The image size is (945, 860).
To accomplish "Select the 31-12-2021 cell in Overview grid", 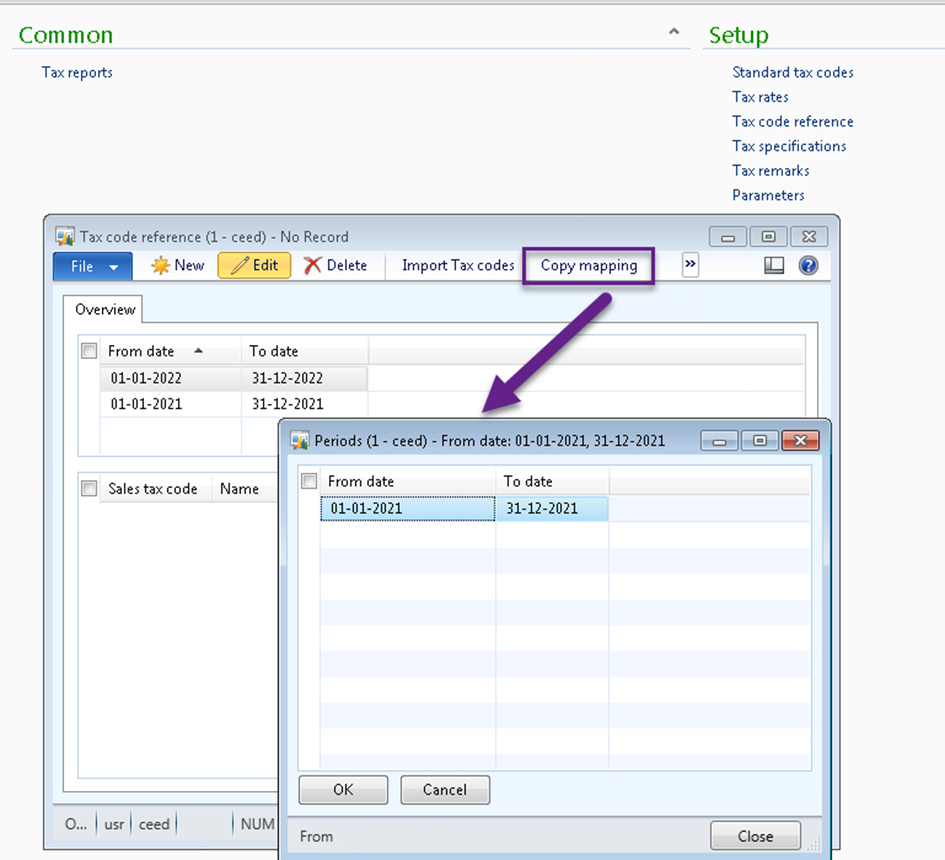I will (x=304, y=404).
